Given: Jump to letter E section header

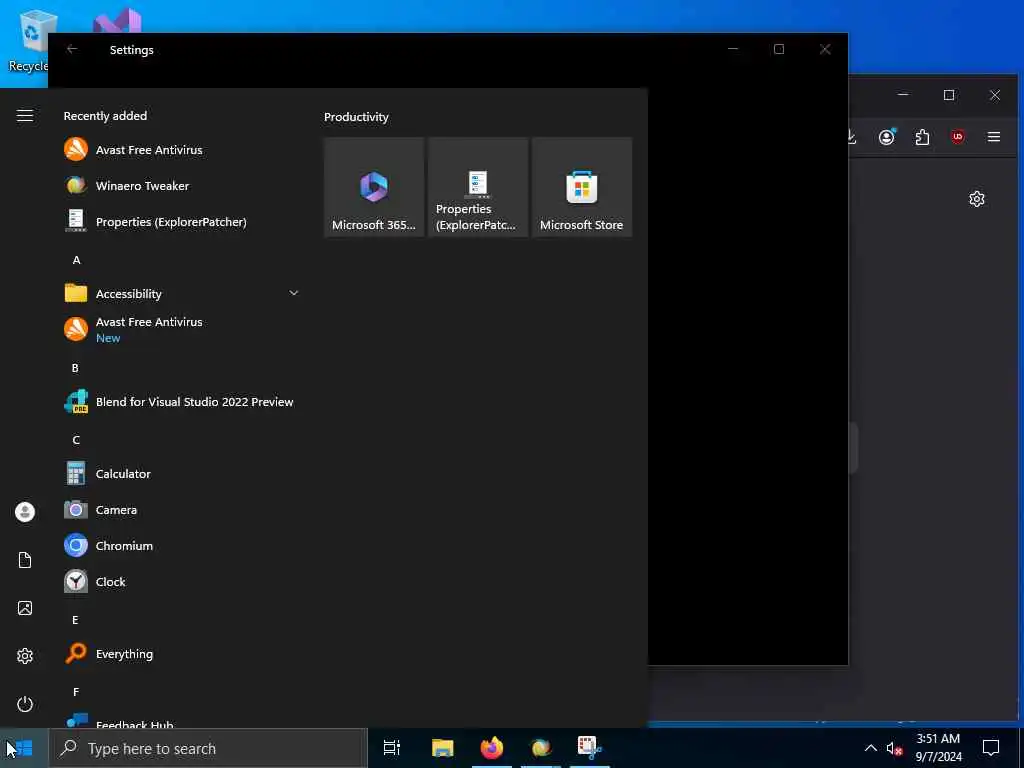Looking at the screenshot, I should pyautogui.click(x=75, y=620).
